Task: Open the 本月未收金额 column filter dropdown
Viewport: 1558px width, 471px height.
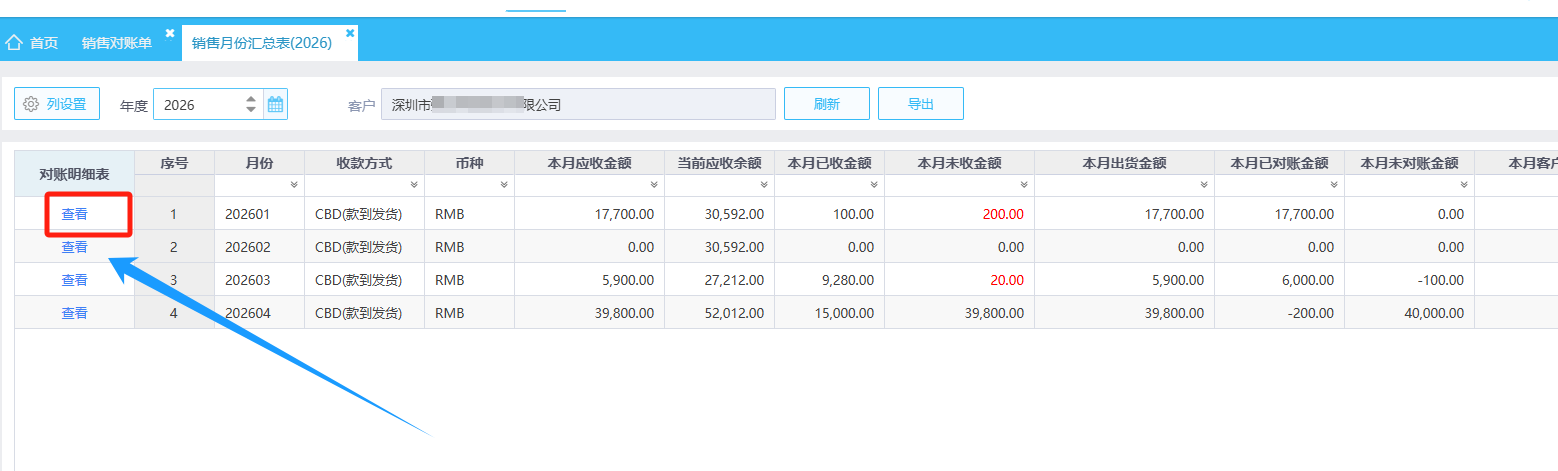Action: pos(1024,185)
